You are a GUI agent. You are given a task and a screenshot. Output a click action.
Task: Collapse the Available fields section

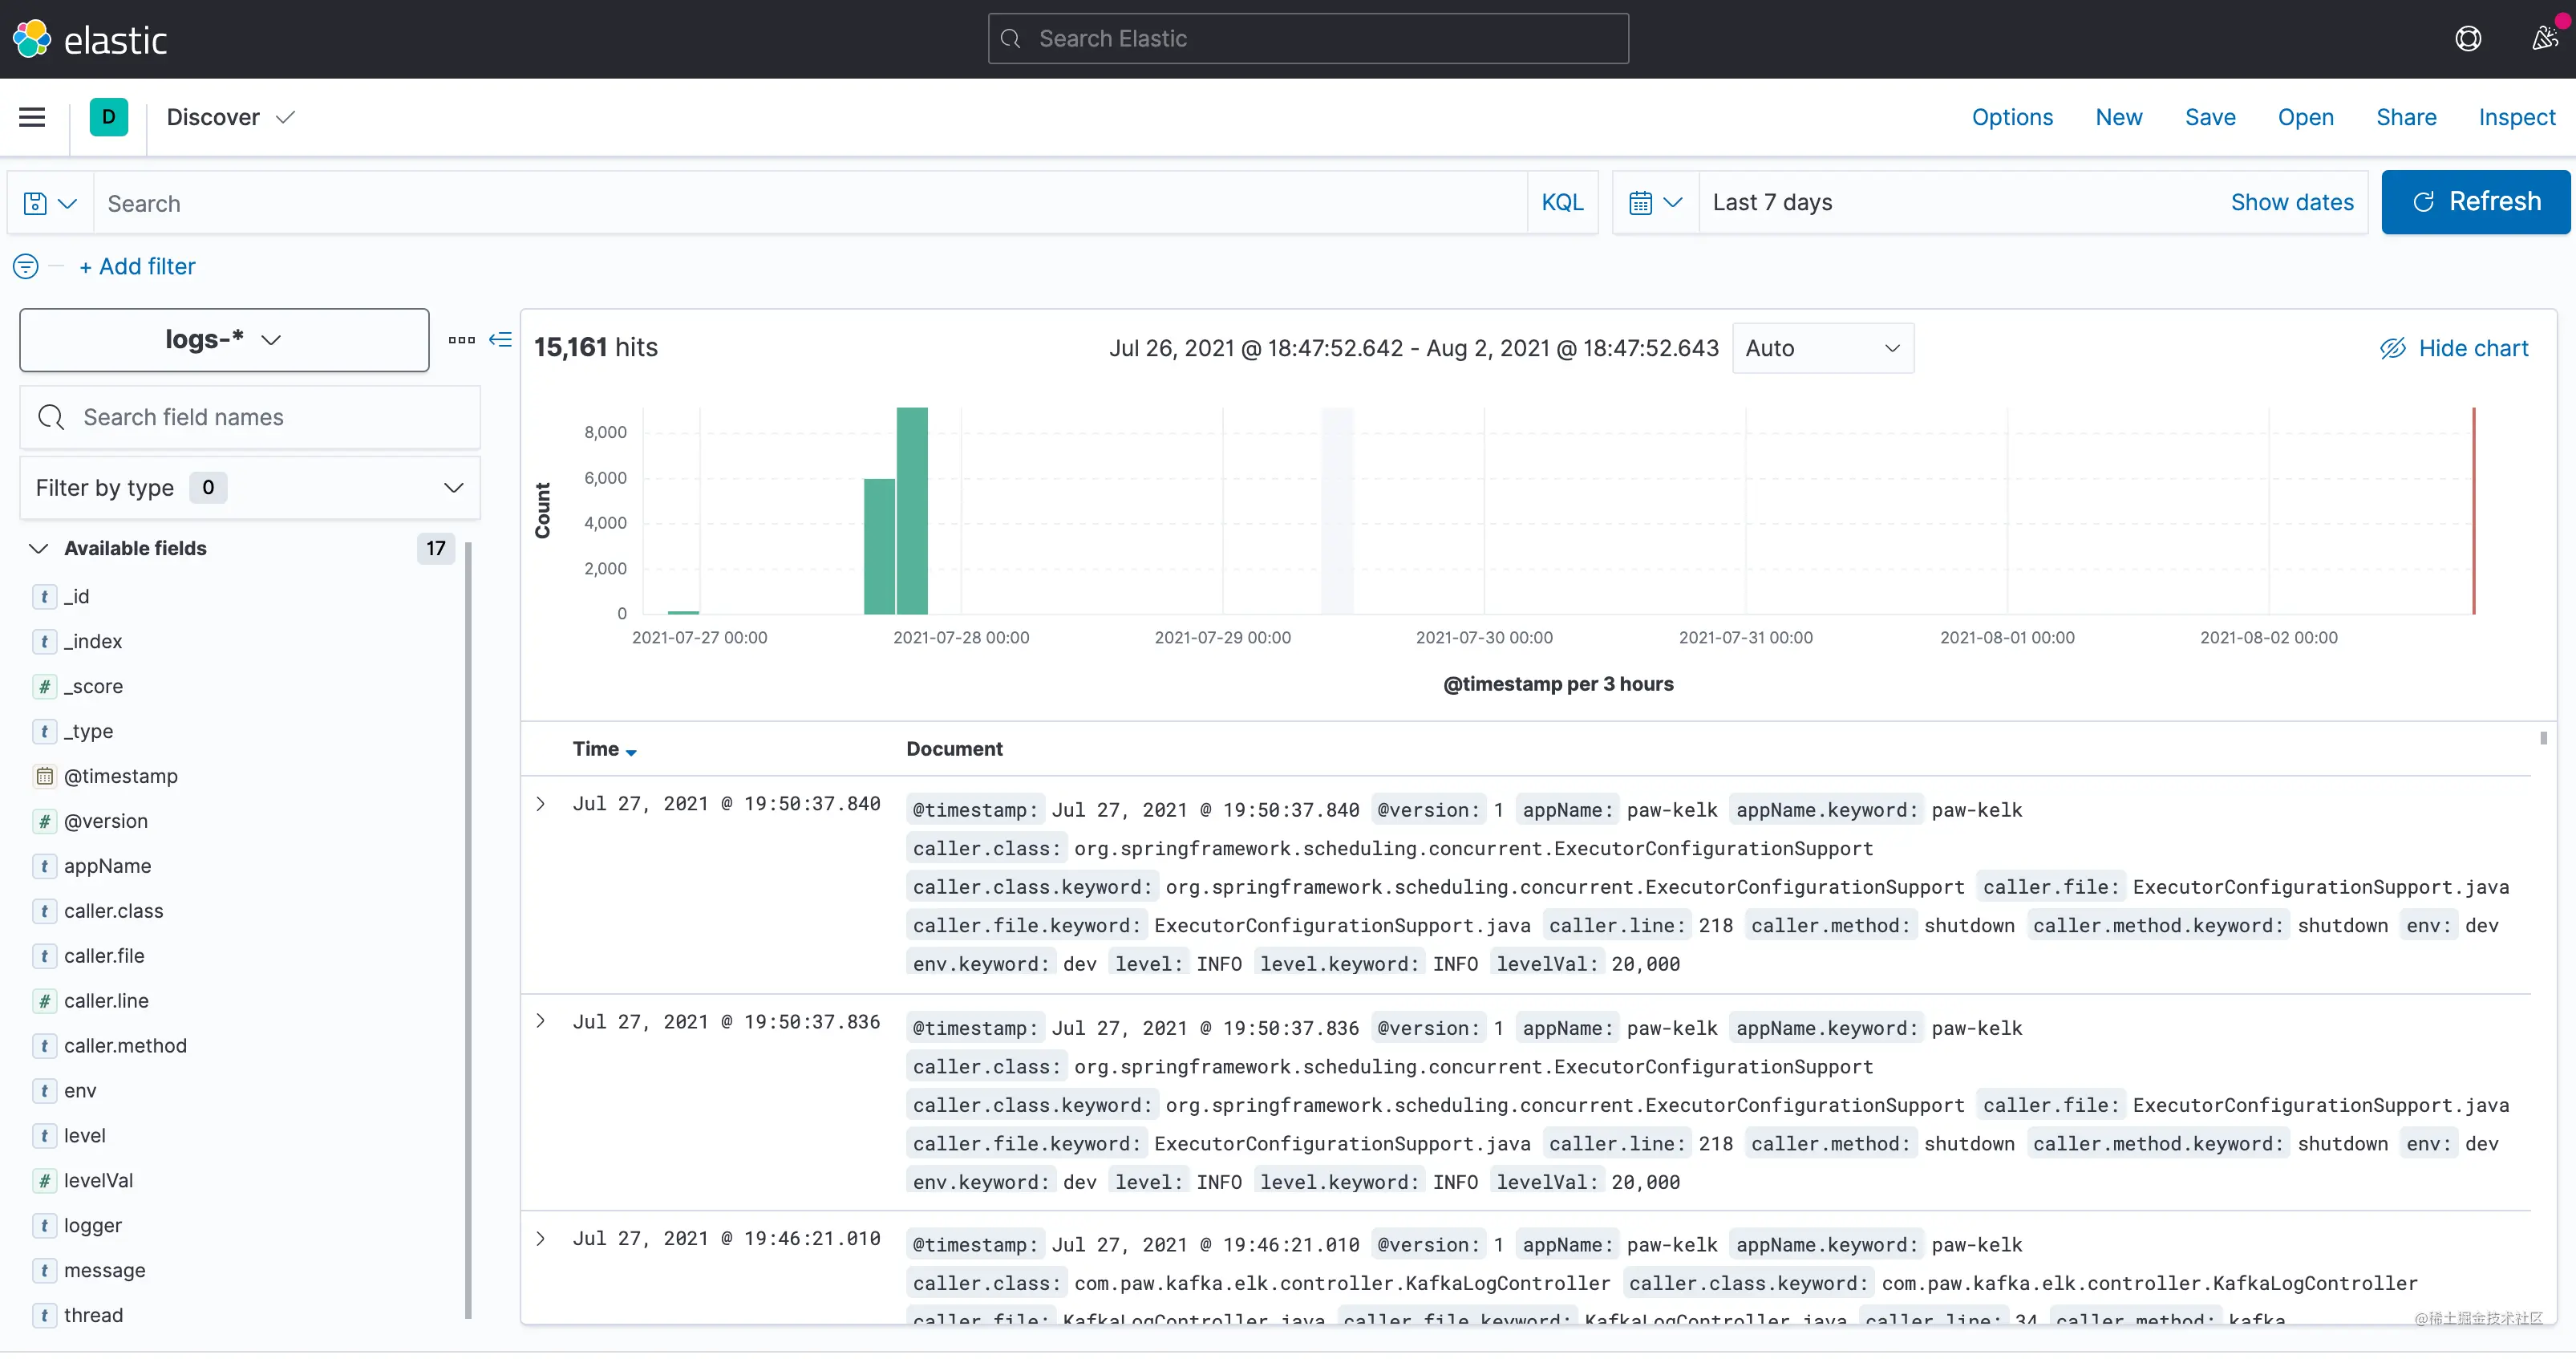(x=38, y=548)
